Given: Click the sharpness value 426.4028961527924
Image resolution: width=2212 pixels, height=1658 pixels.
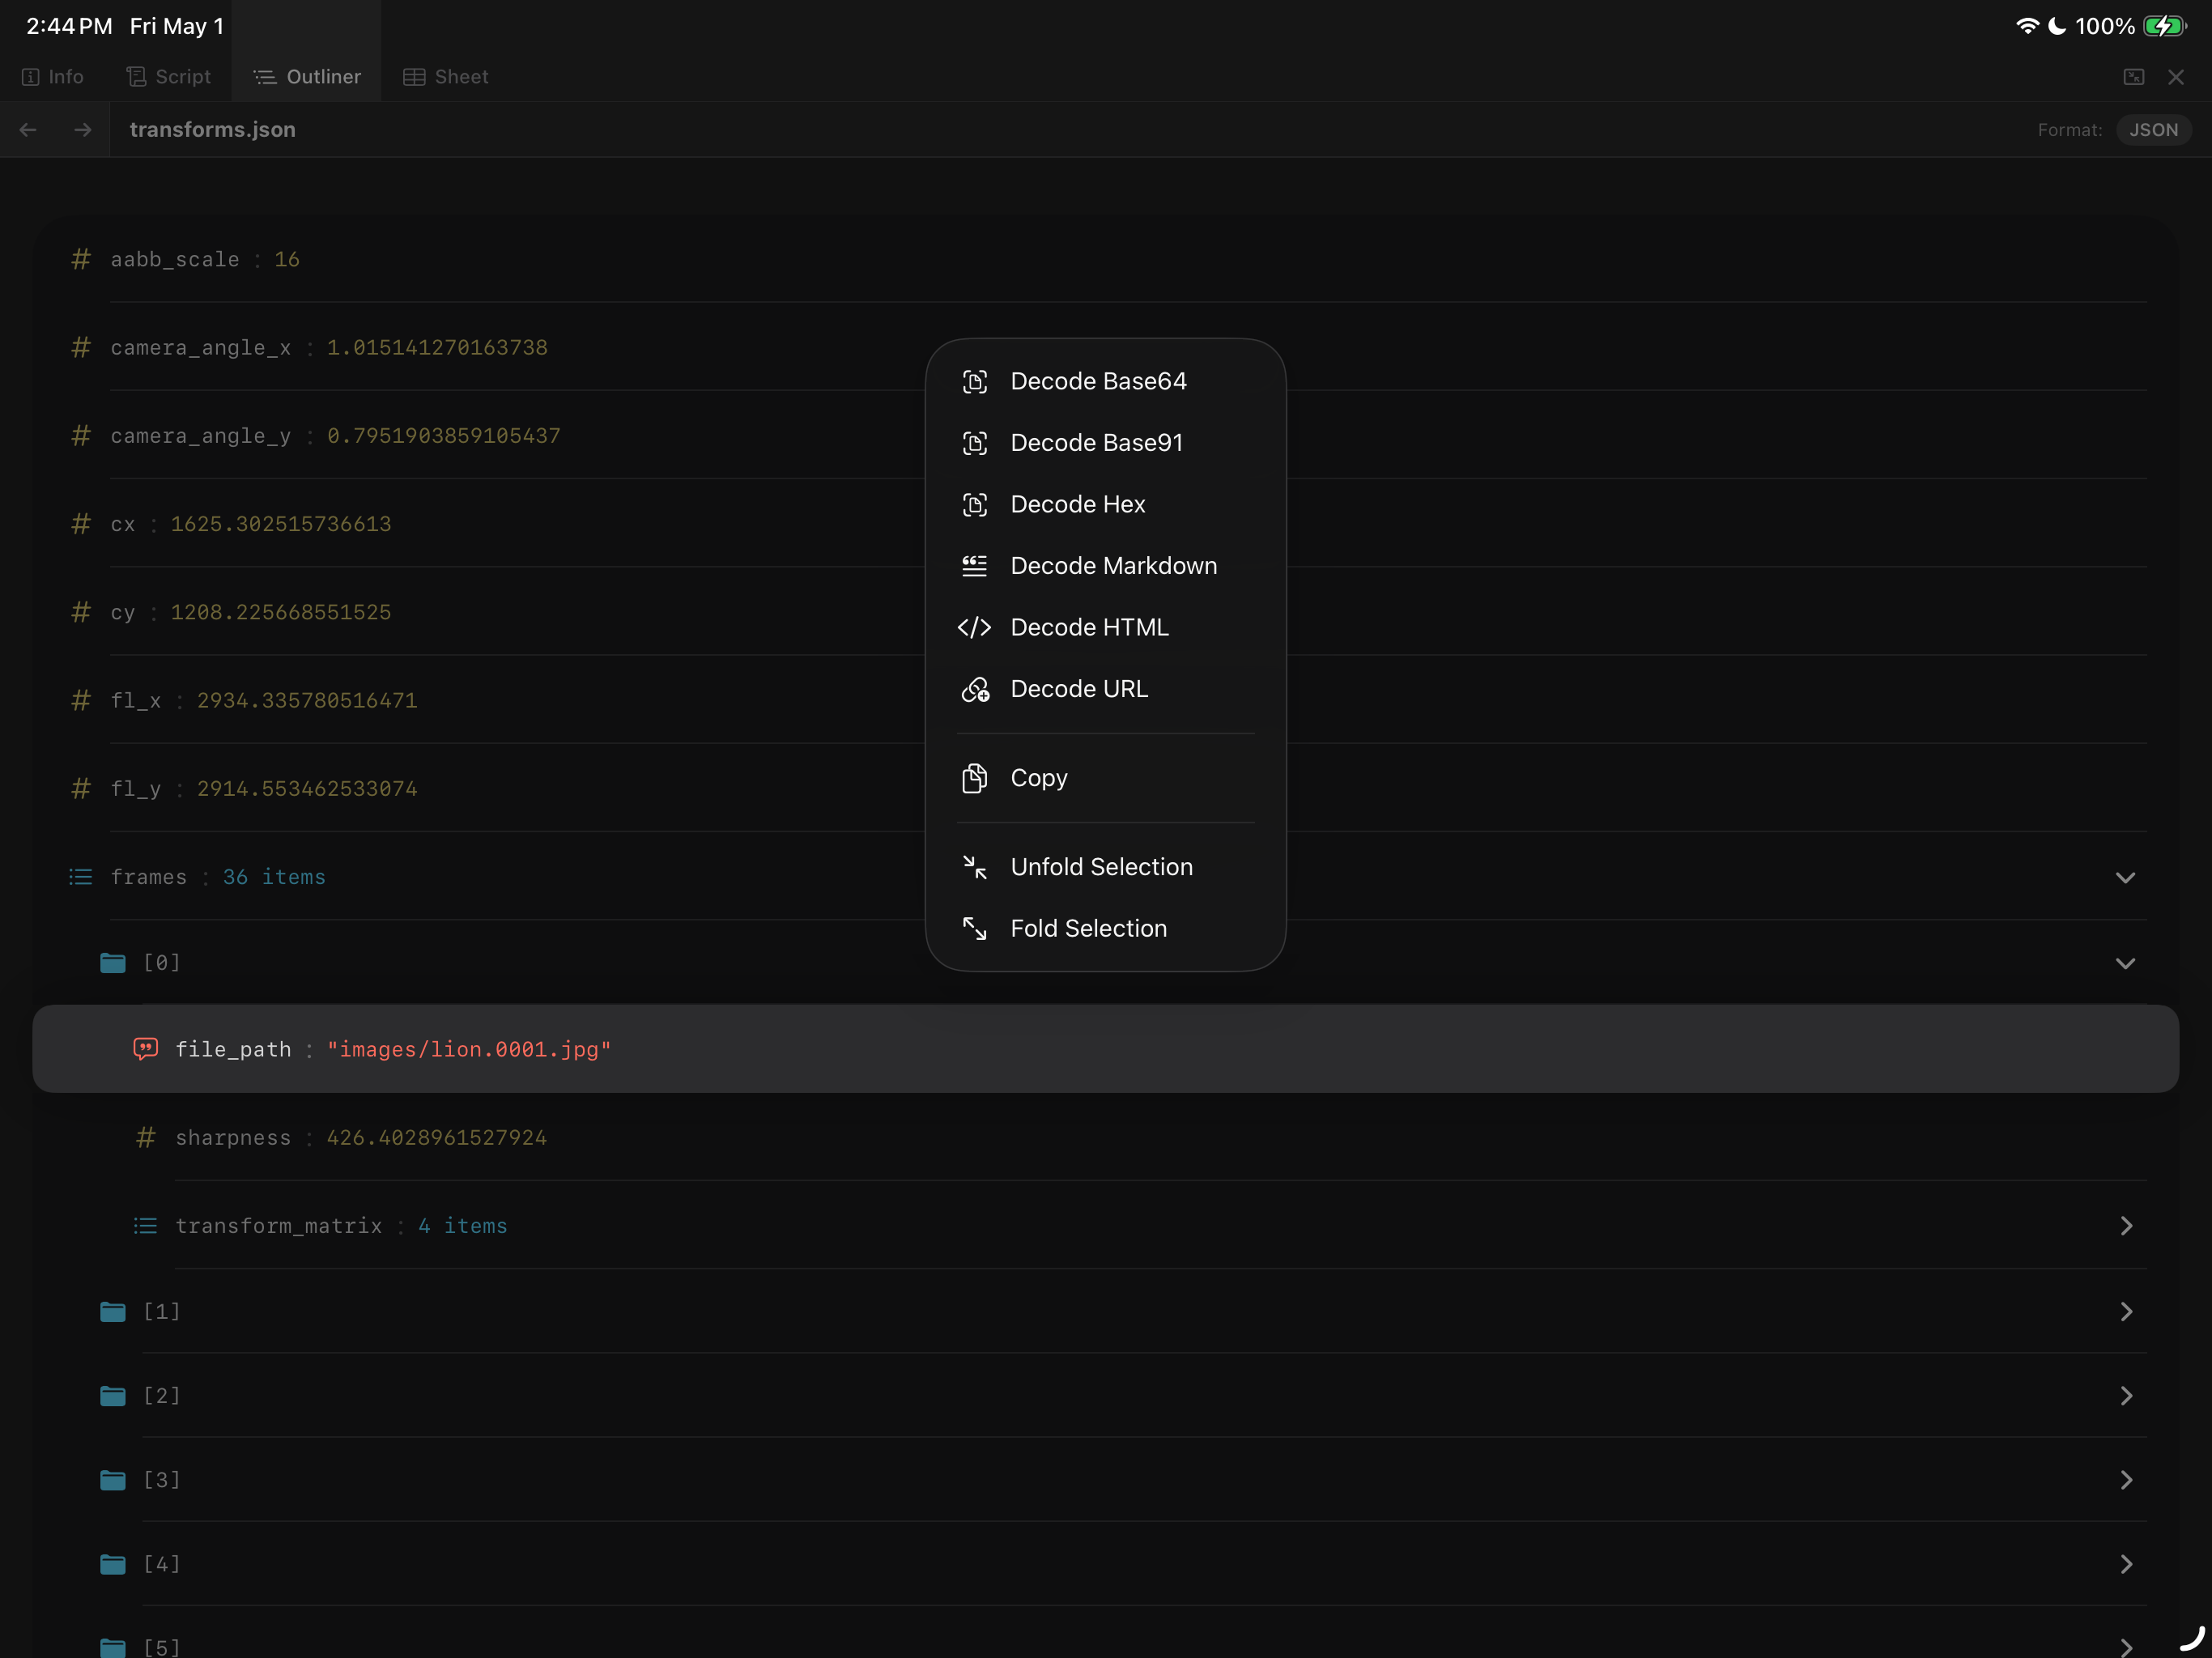Looking at the screenshot, I should [x=437, y=1137].
